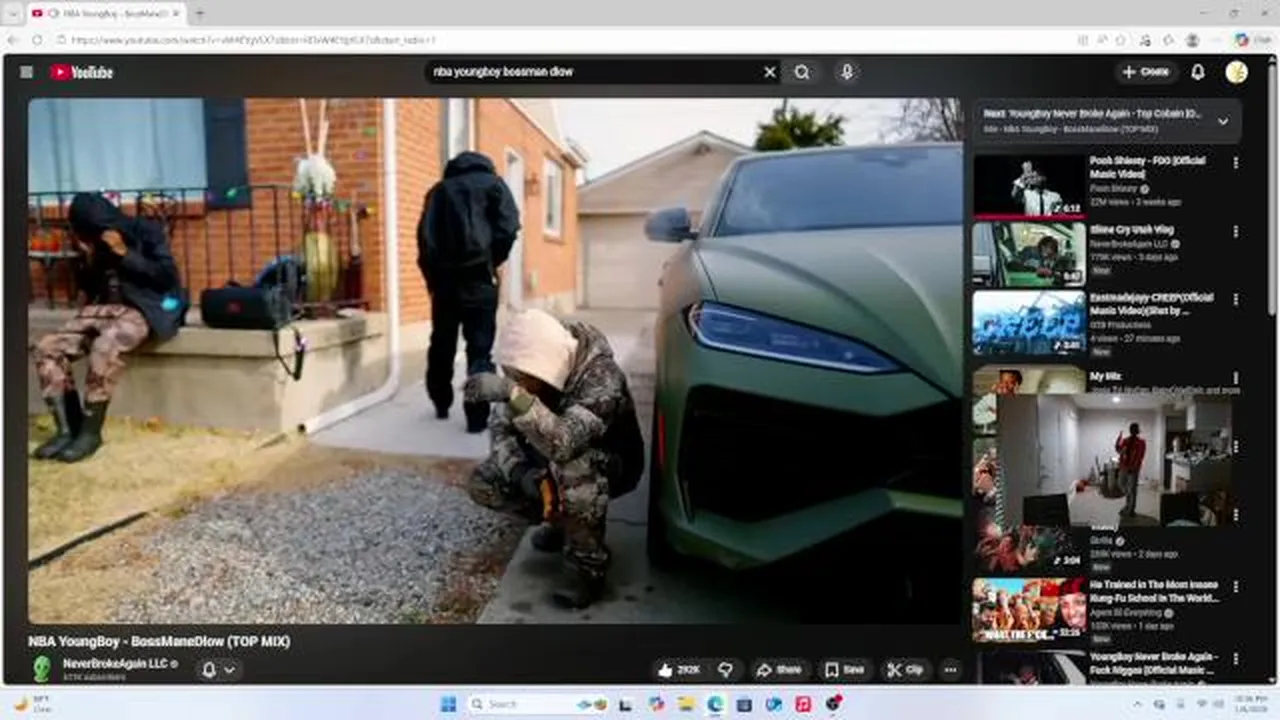The height and width of the screenshot is (720, 1280).
Task: Go to YouTube home via the logo
Action: 82,72
